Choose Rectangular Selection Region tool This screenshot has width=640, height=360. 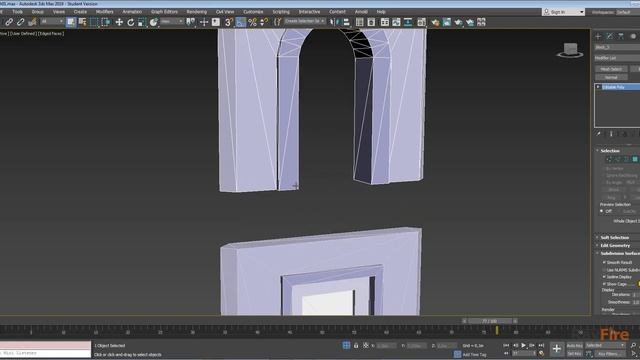(x=94, y=22)
